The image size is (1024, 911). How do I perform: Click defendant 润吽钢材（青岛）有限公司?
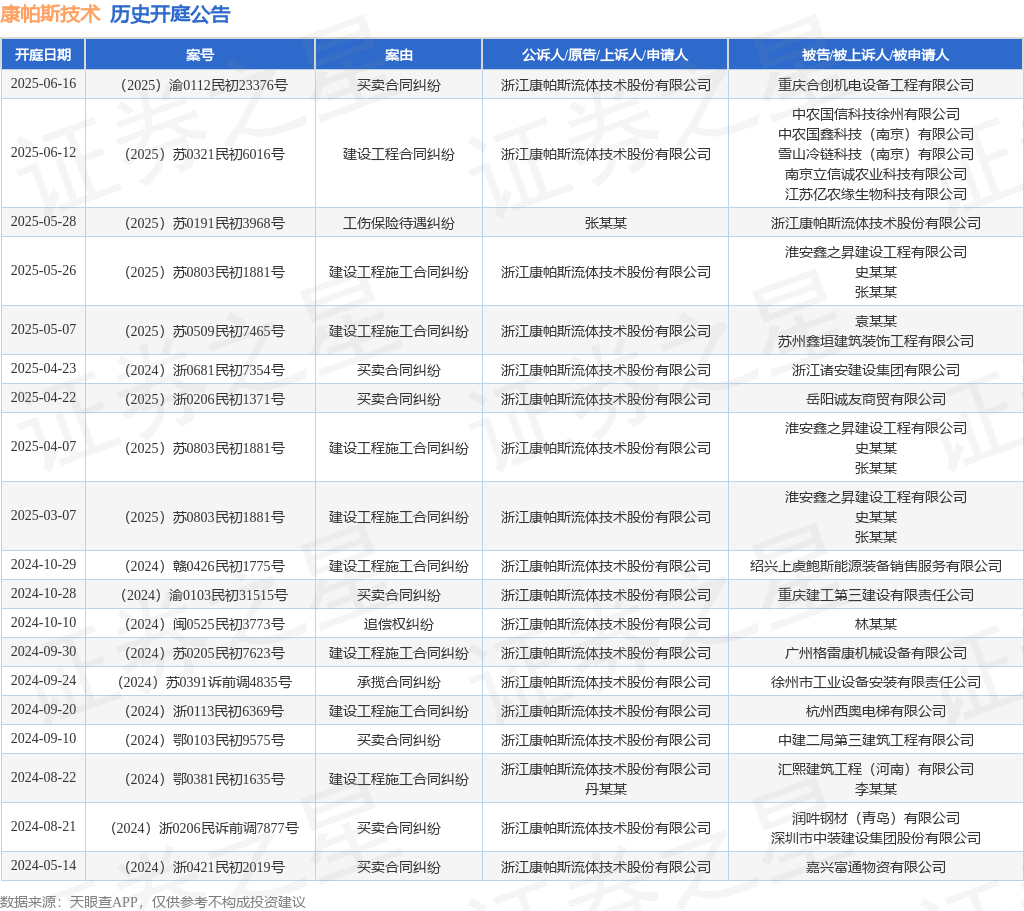[x=876, y=818]
